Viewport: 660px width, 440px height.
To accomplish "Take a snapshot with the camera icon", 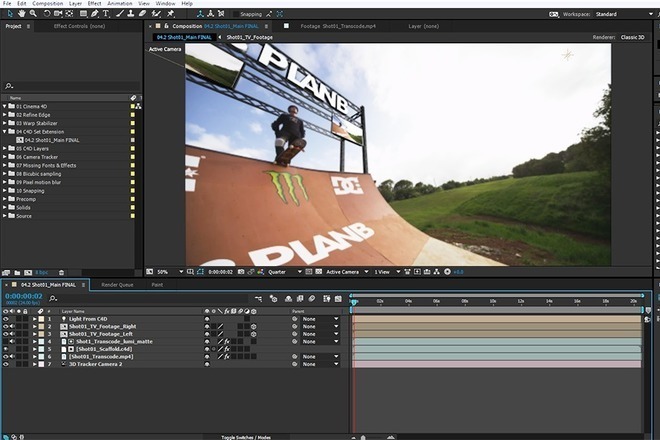I will coord(241,272).
